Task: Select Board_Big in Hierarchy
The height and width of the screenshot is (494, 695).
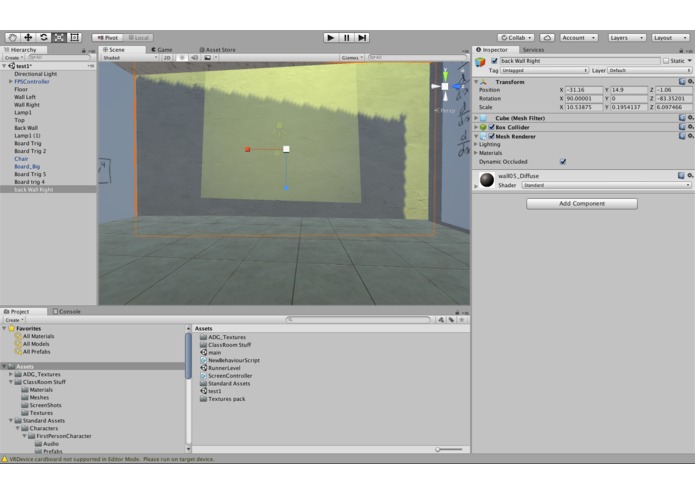Action: pos(27,167)
